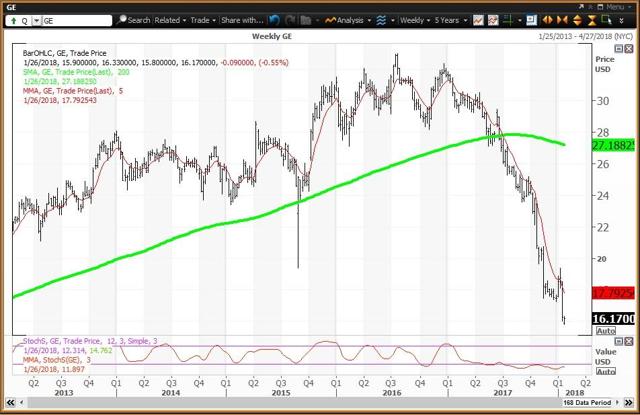Close the stochastic panel with X box

click(x=628, y=341)
